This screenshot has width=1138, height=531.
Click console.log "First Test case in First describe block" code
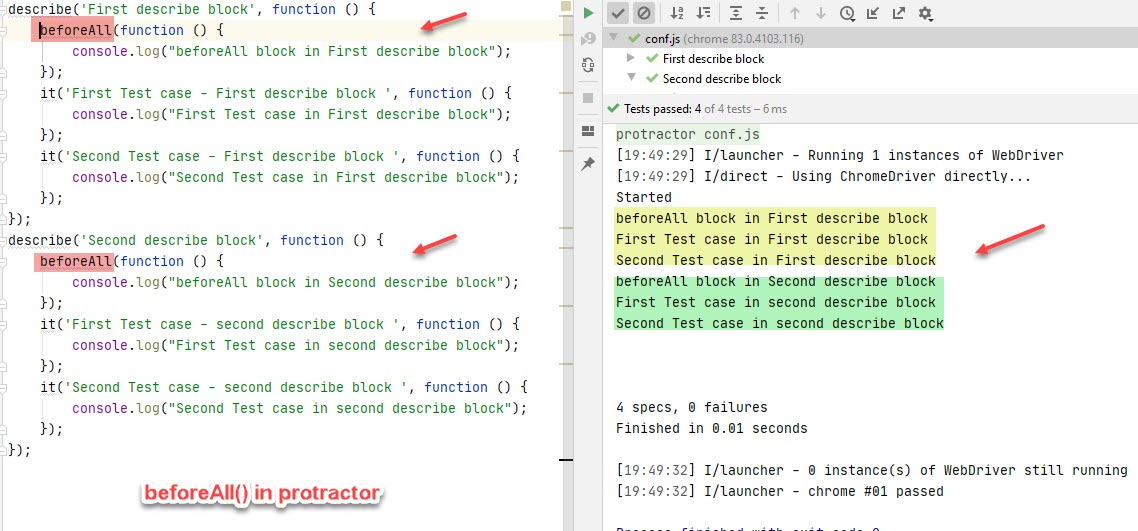click(x=292, y=115)
